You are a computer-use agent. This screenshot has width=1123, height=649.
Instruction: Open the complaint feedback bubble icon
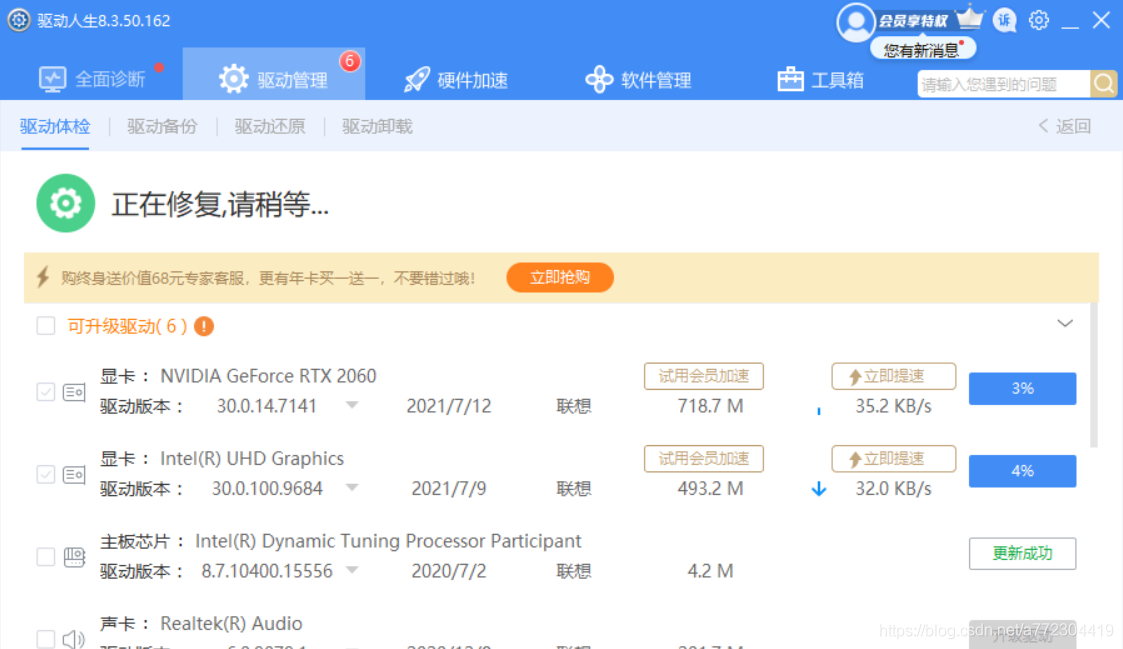[1005, 20]
